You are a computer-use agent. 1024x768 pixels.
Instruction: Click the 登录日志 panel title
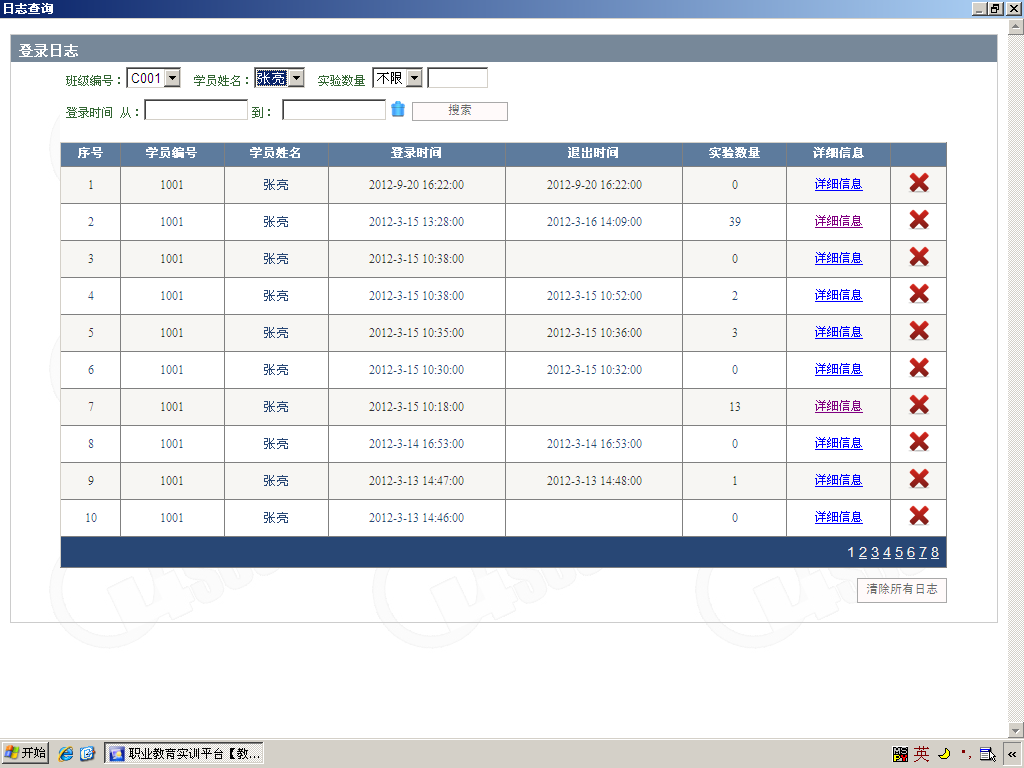point(48,51)
